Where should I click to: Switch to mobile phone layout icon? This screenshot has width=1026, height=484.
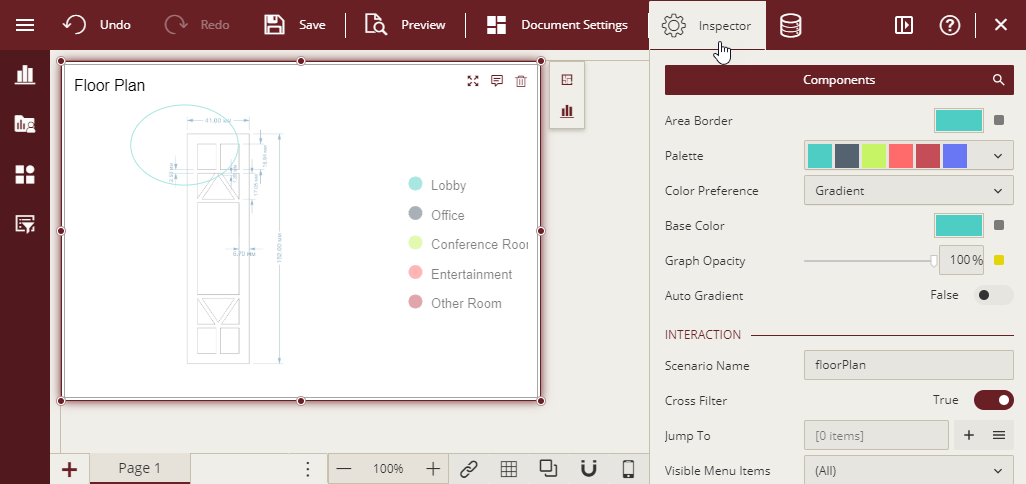628,469
